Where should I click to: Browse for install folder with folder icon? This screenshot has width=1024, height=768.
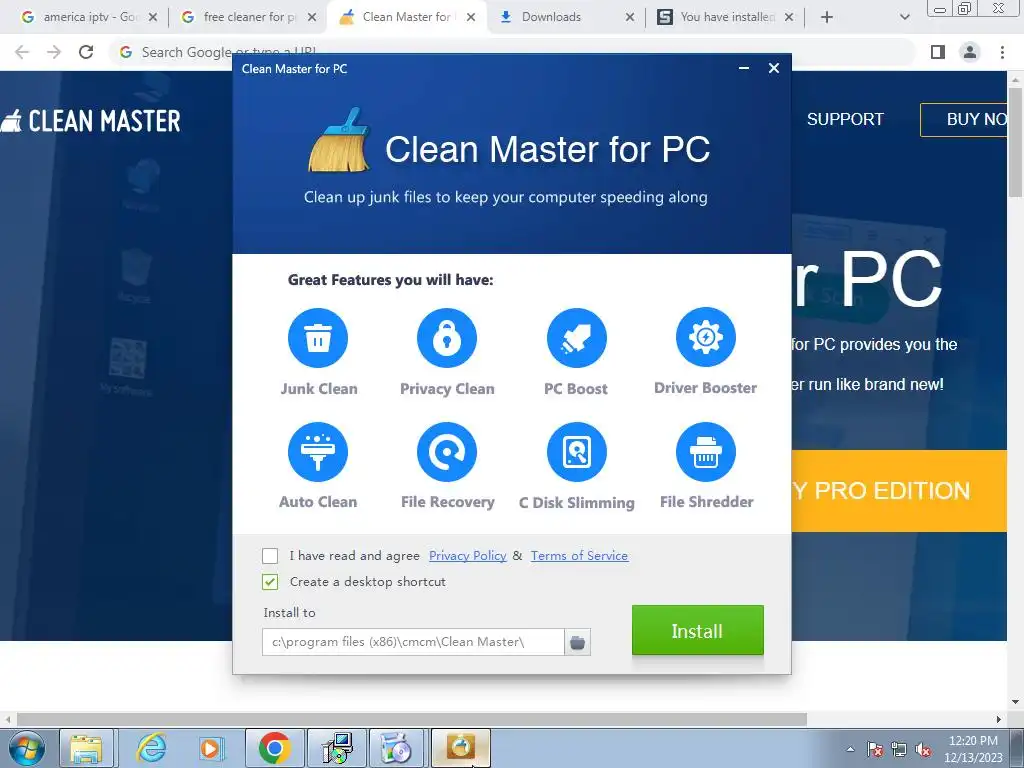[577, 643]
